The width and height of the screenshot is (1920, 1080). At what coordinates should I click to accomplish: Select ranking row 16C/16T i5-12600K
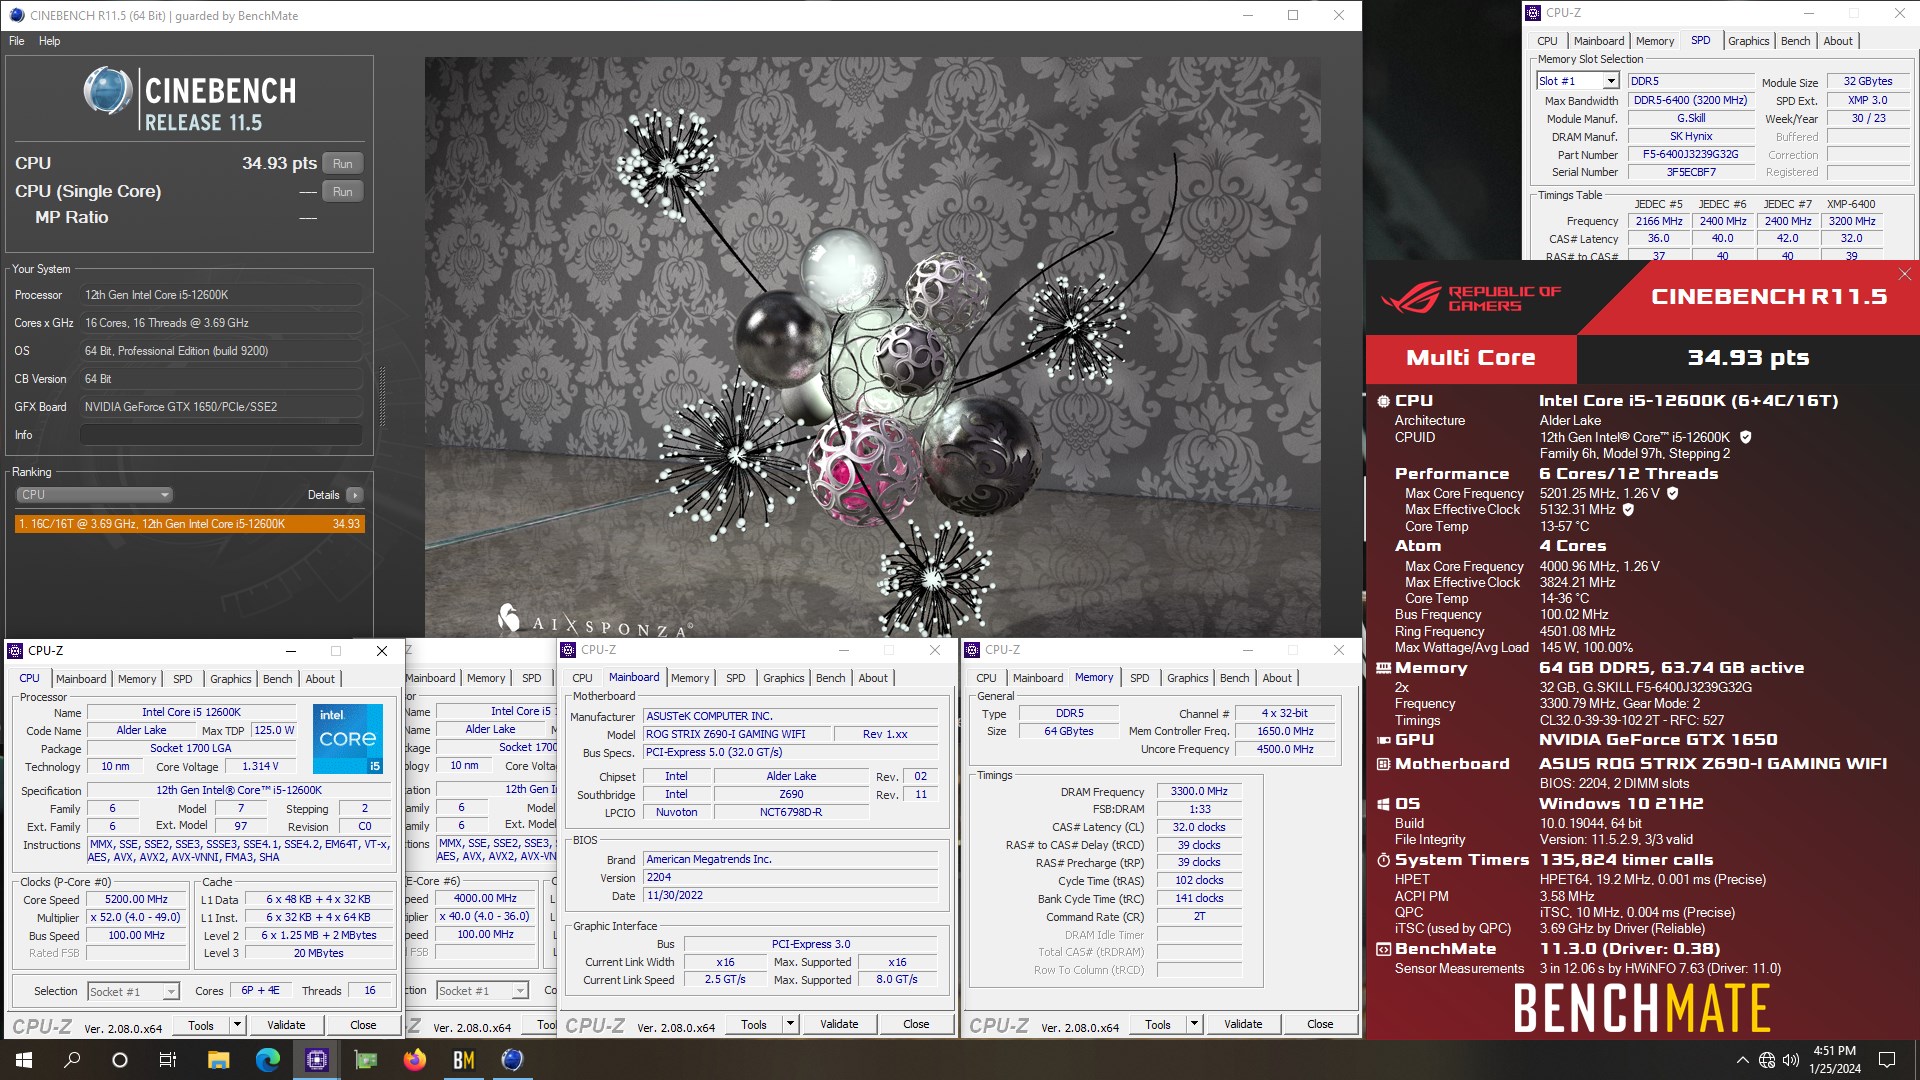coord(189,524)
